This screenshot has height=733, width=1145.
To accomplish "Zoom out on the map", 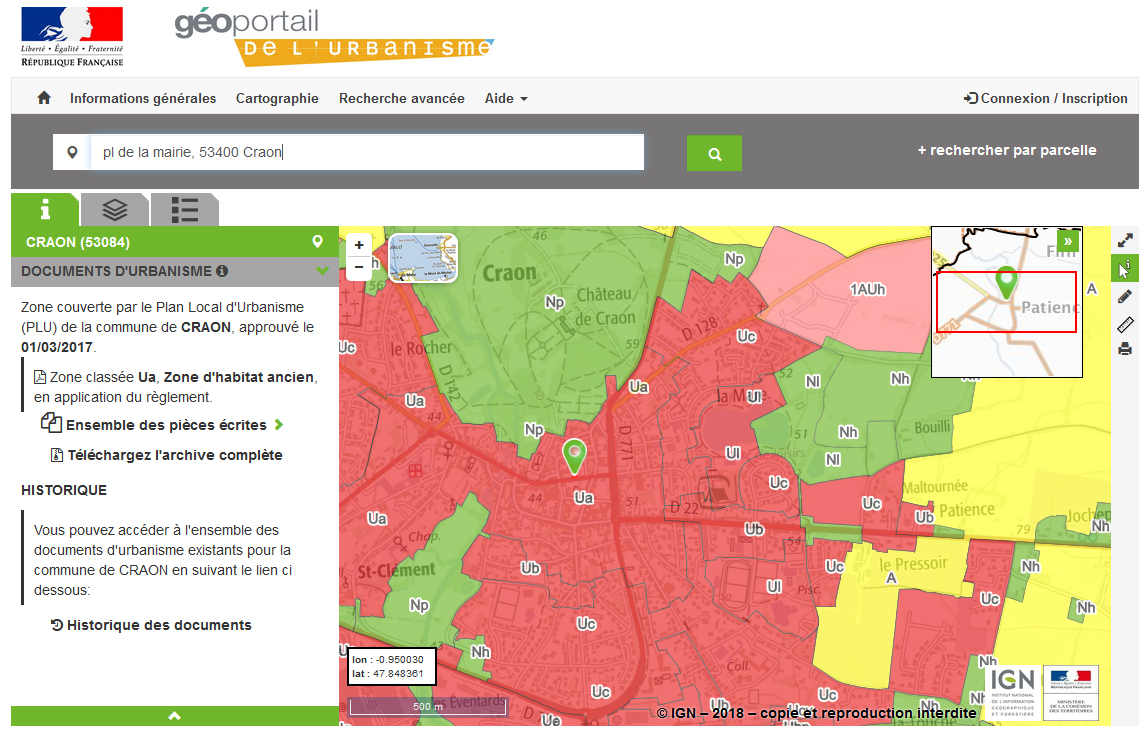I will [359, 267].
